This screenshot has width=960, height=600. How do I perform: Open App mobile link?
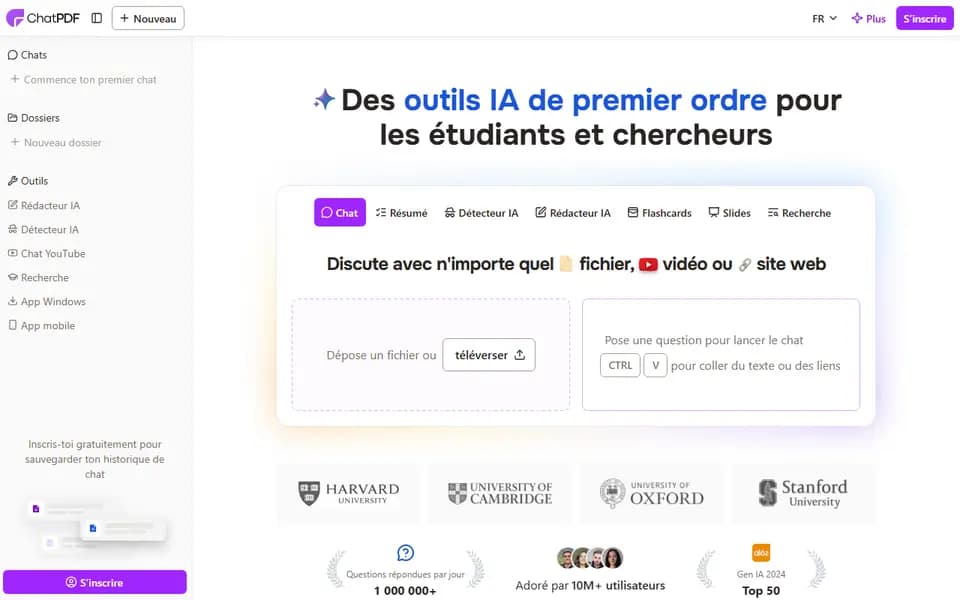(x=42, y=326)
